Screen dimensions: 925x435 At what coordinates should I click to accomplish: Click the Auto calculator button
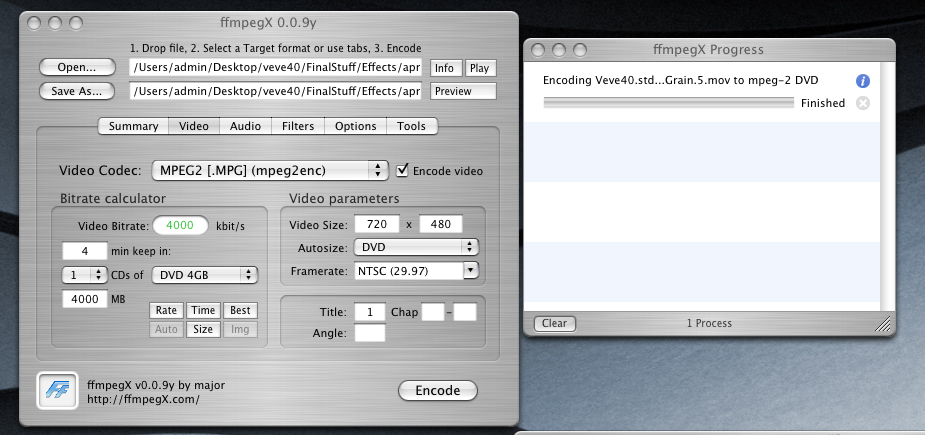click(x=166, y=329)
